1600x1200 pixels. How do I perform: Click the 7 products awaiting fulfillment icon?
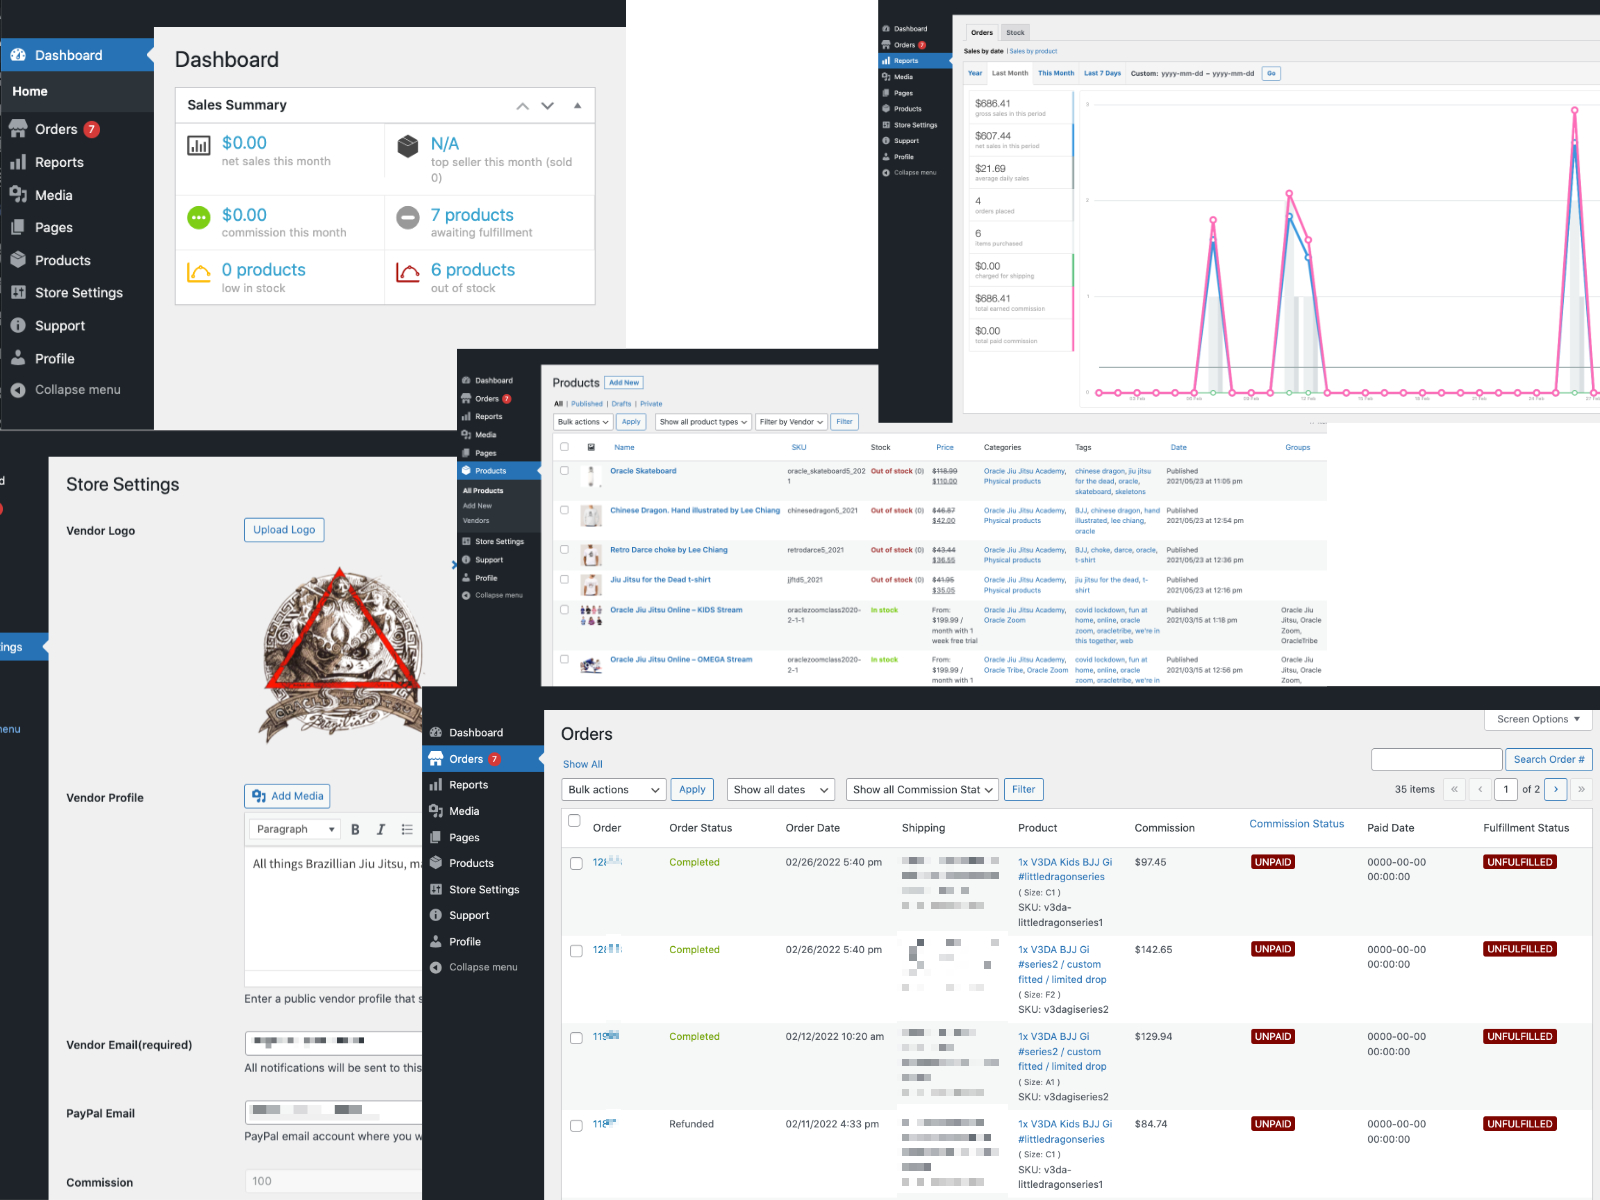[x=408, y=217]
